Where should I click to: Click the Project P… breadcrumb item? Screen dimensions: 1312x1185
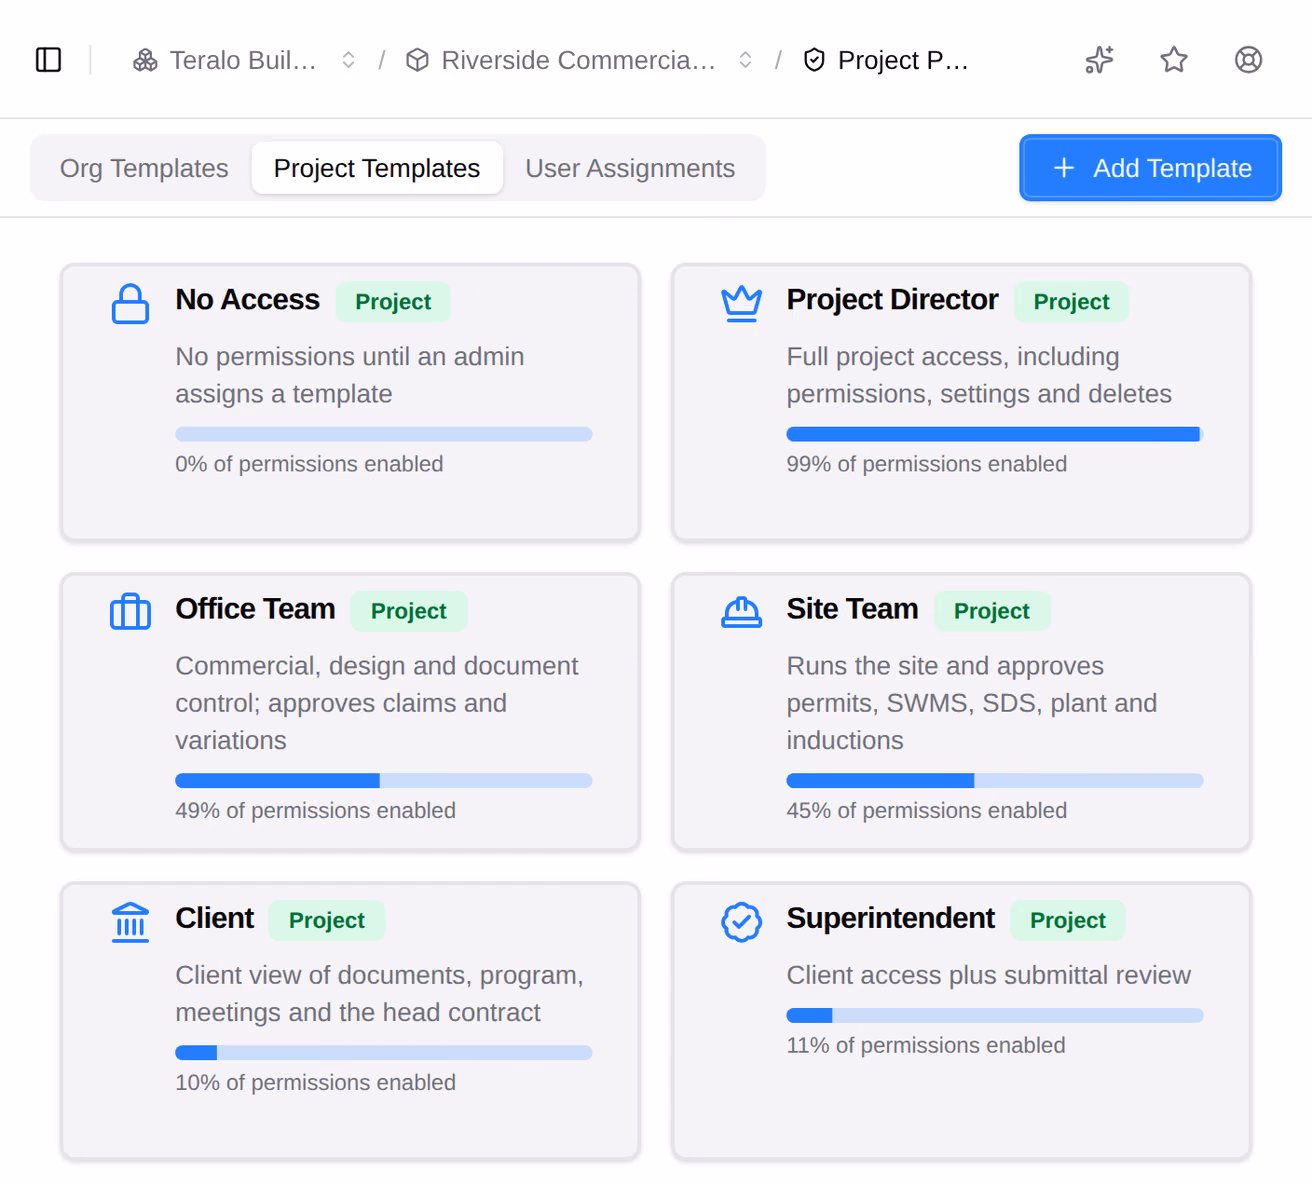903,60
